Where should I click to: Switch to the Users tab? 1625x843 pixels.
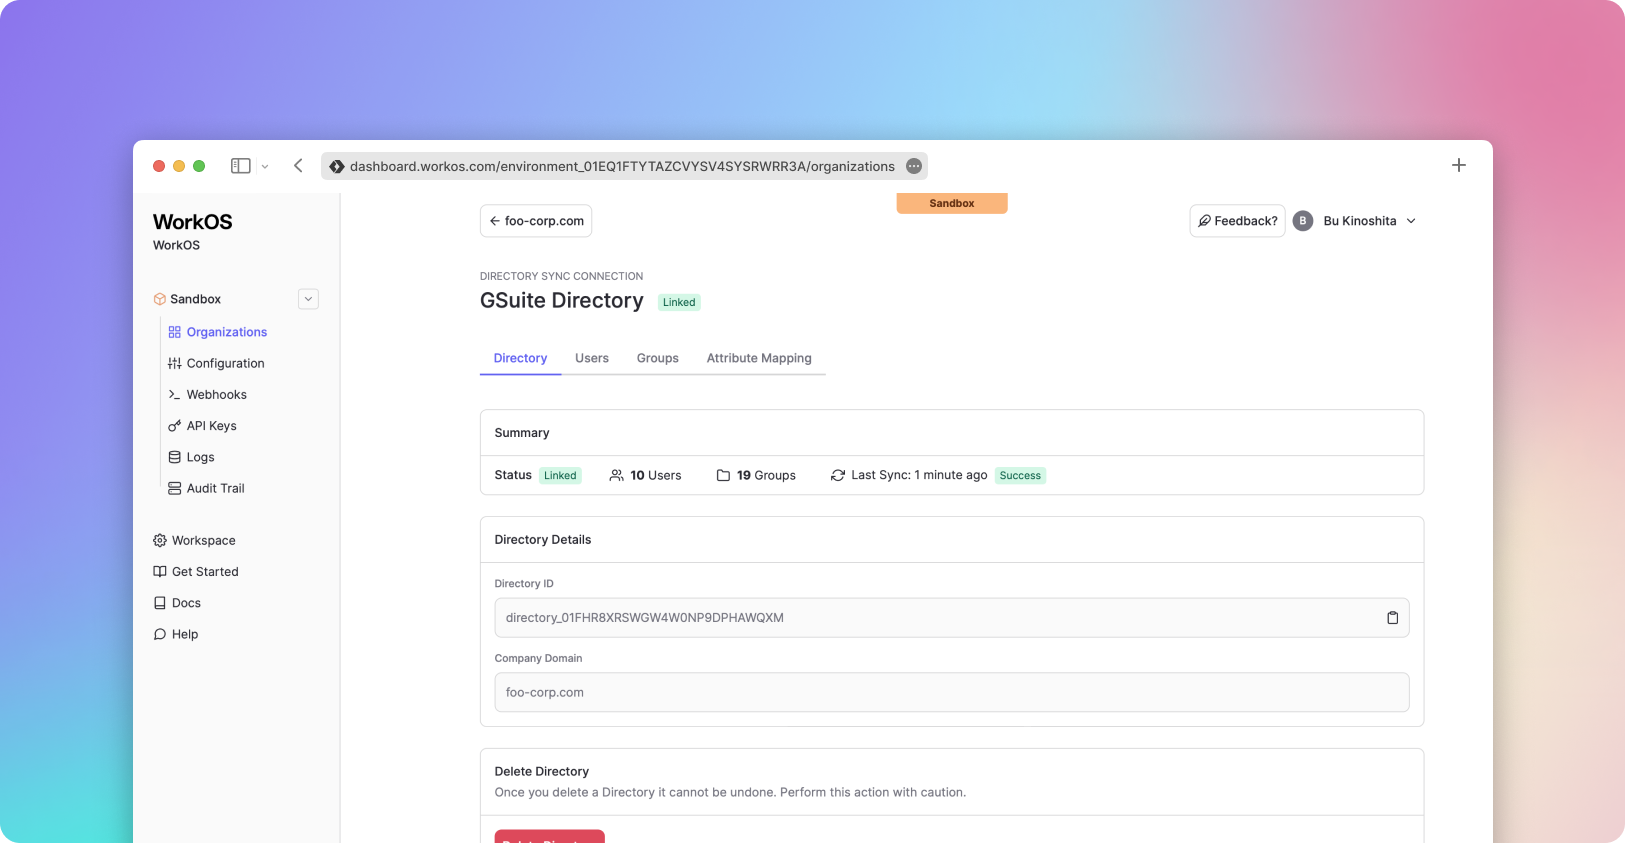pos(592,358)
